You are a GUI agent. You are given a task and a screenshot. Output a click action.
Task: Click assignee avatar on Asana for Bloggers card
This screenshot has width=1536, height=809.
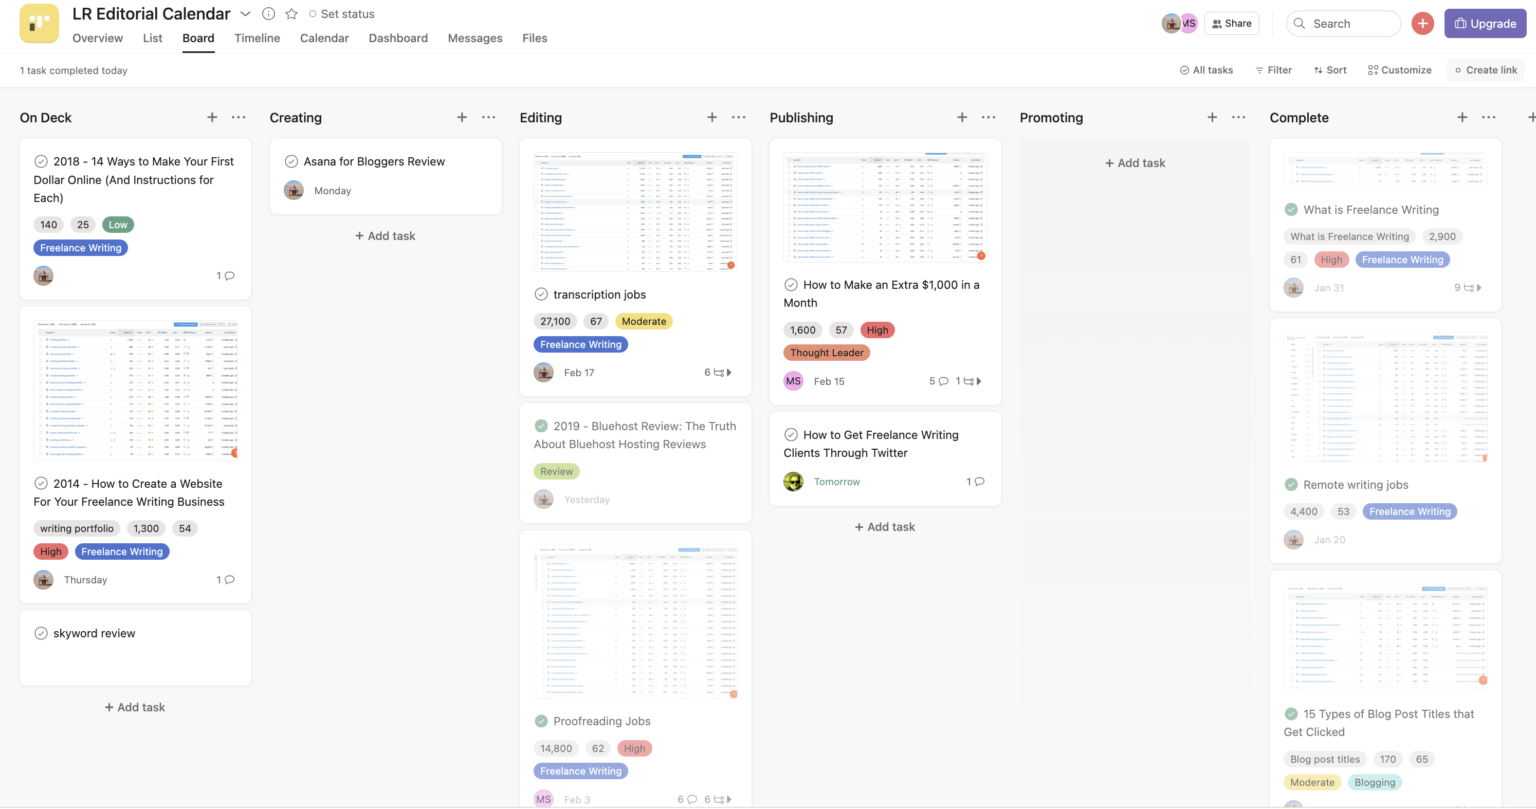click(x=294, y=190)
